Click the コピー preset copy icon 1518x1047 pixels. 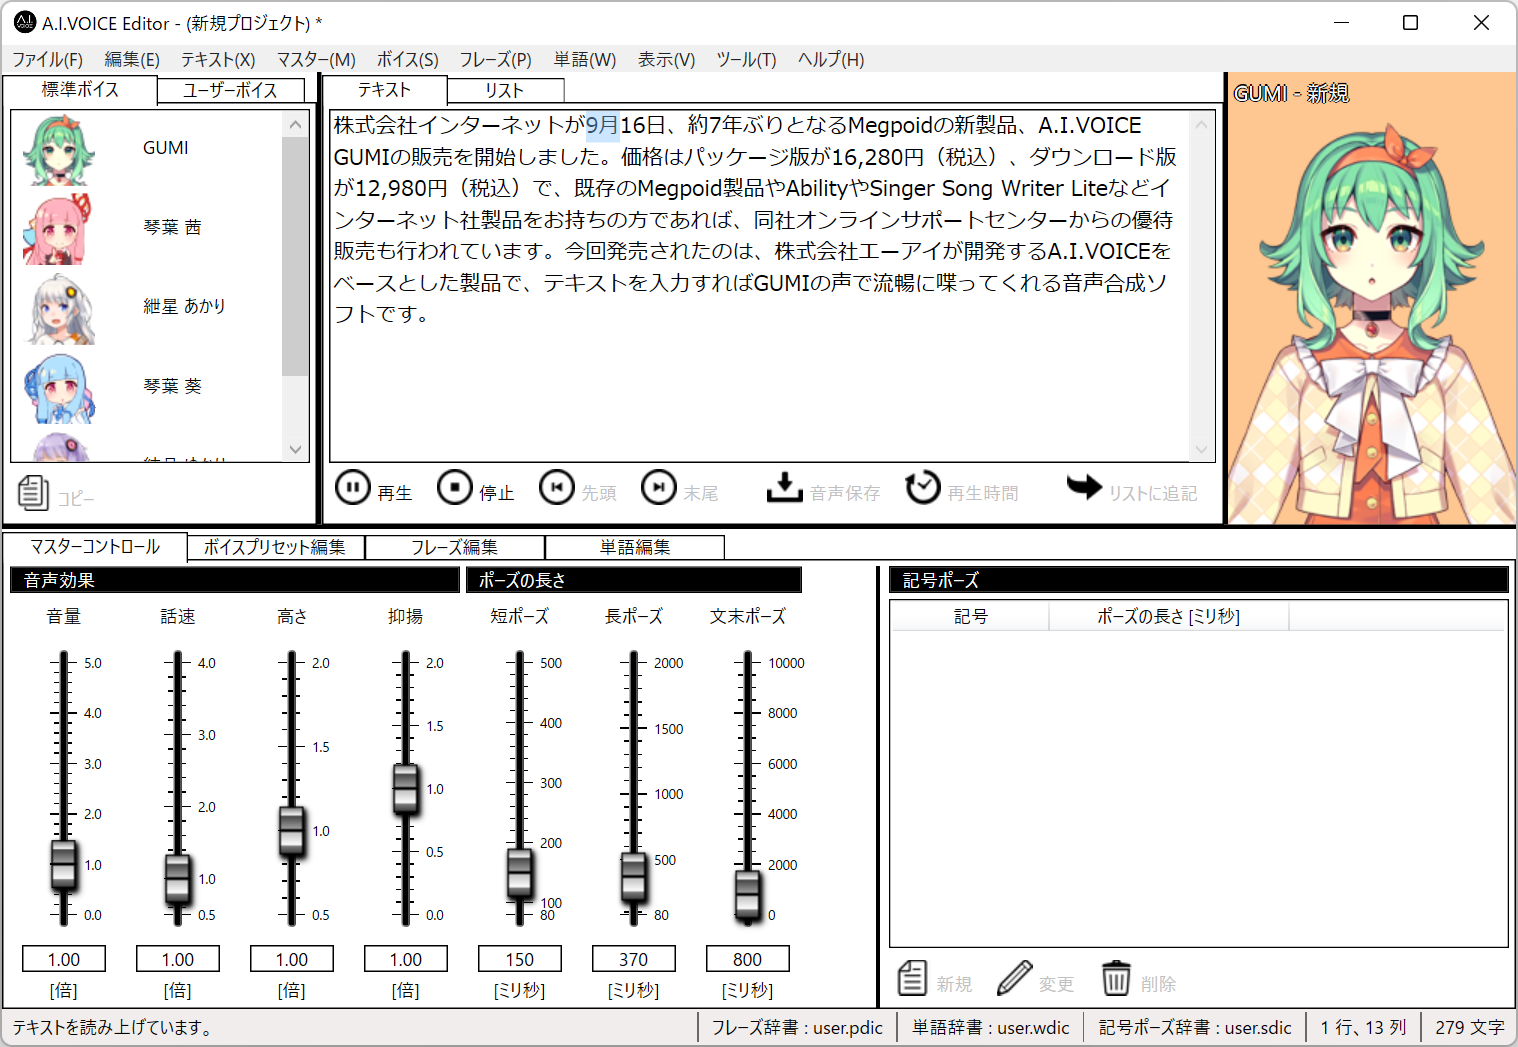(33, 492)
